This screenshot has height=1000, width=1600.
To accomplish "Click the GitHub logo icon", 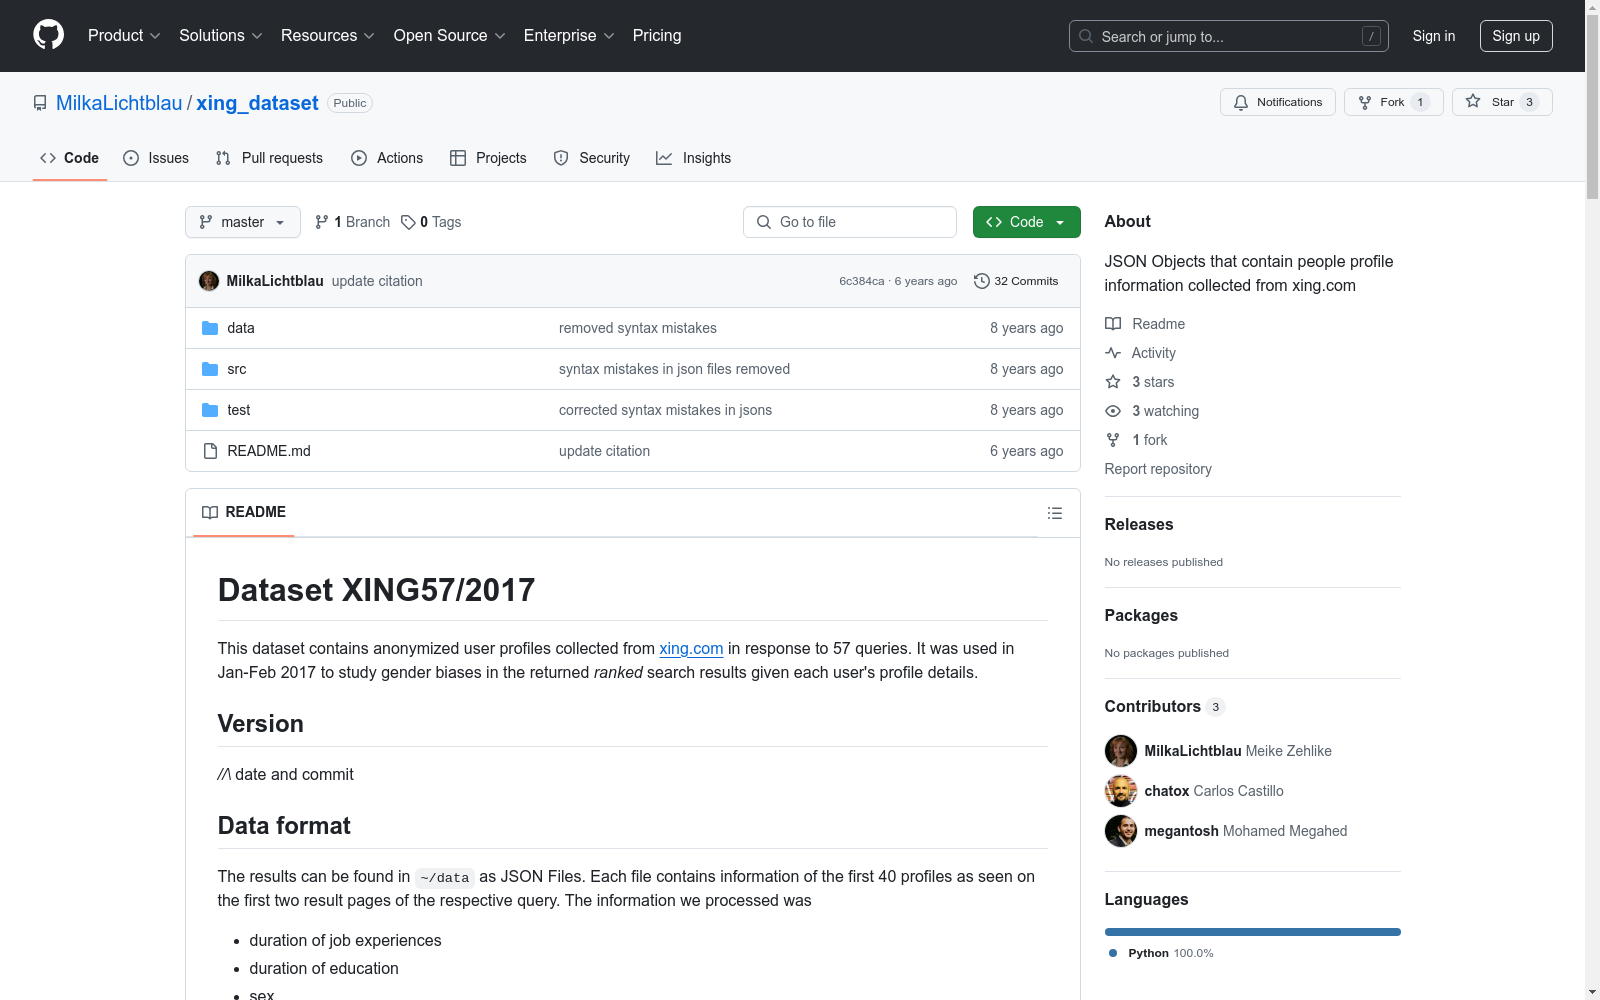I will click(x=48, y=35).
